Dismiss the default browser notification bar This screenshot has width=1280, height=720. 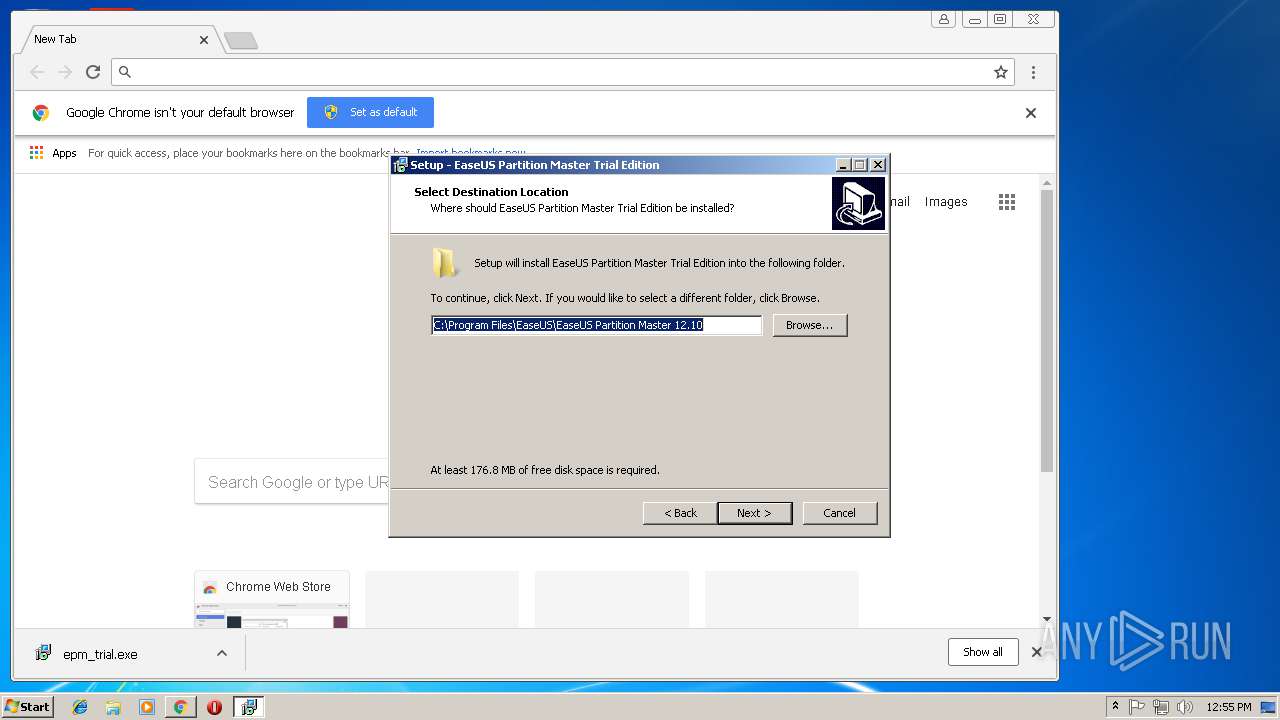[x=1031, y=113]
